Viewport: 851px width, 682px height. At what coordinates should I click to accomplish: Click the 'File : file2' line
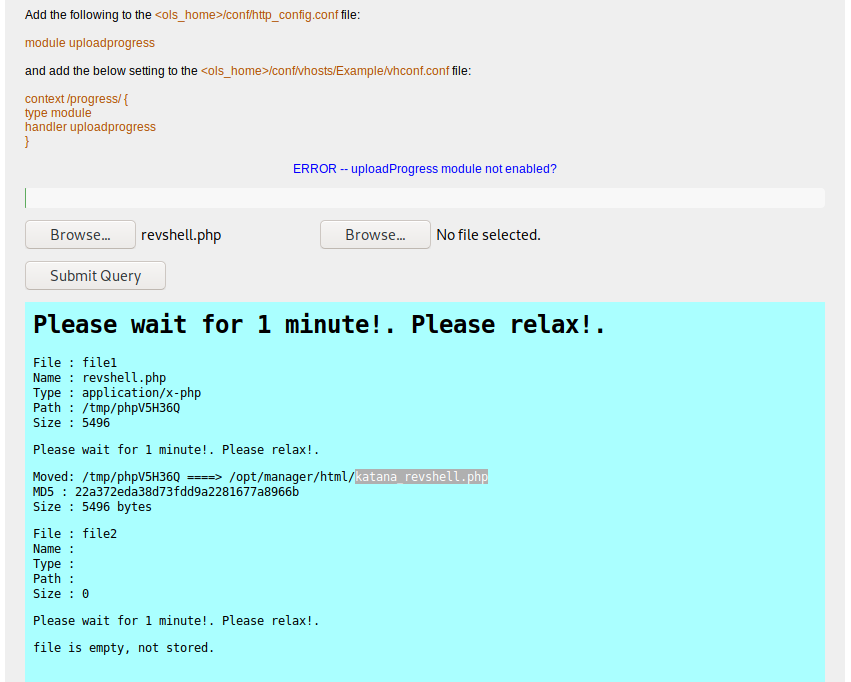[x=75, y=534]
